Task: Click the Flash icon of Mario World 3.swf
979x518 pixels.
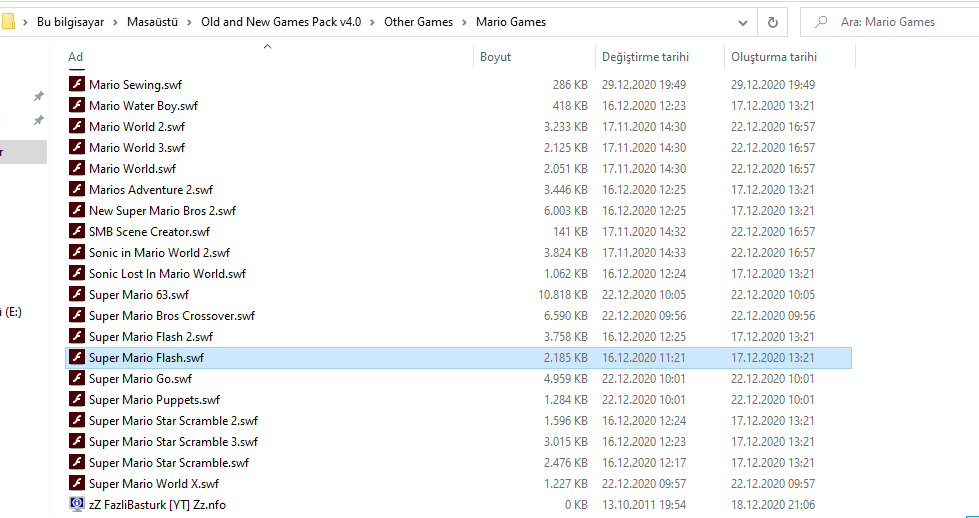Action: 77,147
